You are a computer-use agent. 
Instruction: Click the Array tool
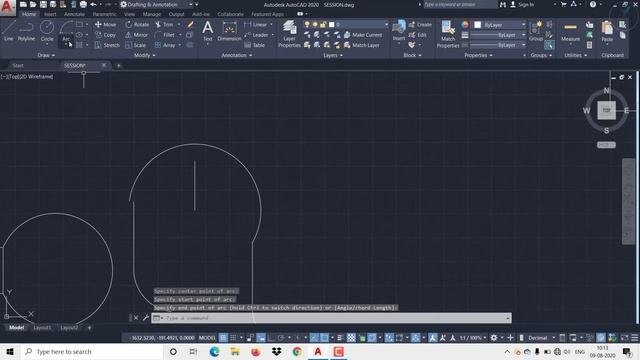[165, 45]
